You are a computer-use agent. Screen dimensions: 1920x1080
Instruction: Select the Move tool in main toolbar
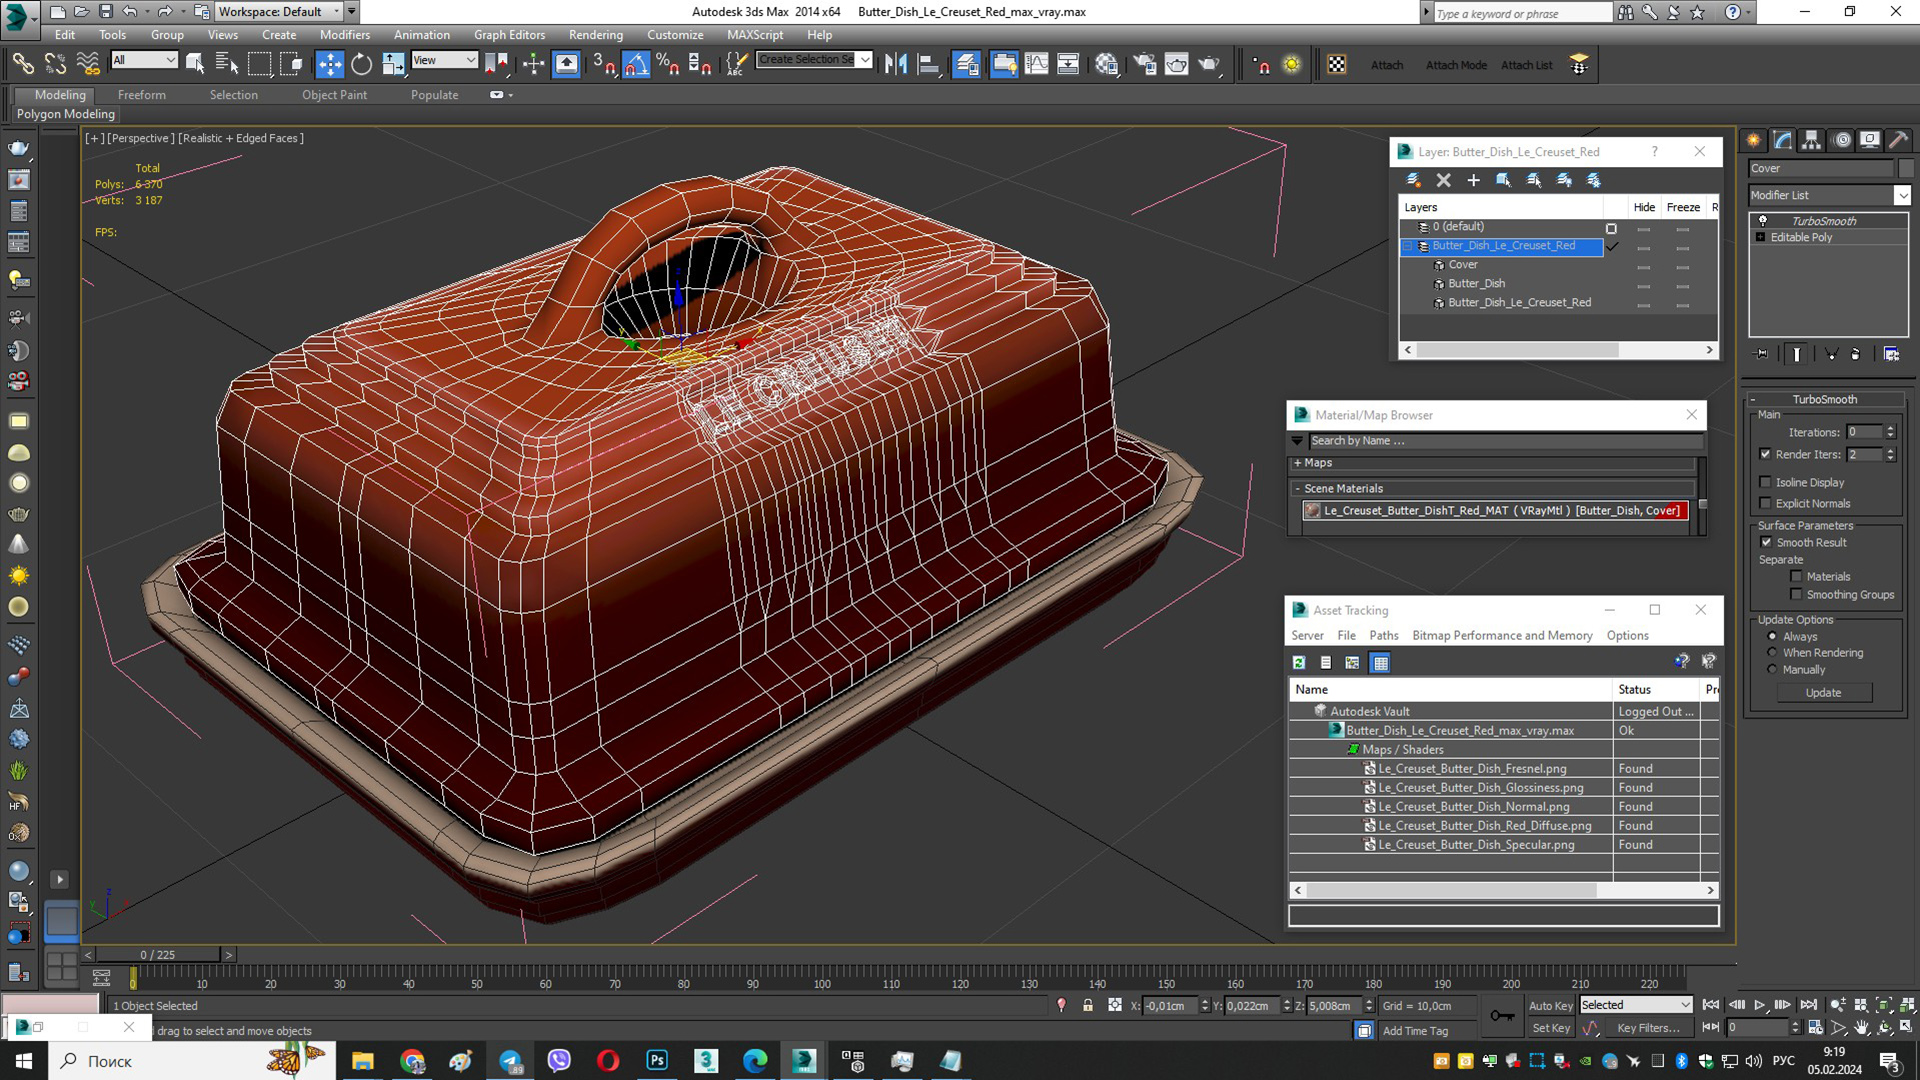coord(329,65)
